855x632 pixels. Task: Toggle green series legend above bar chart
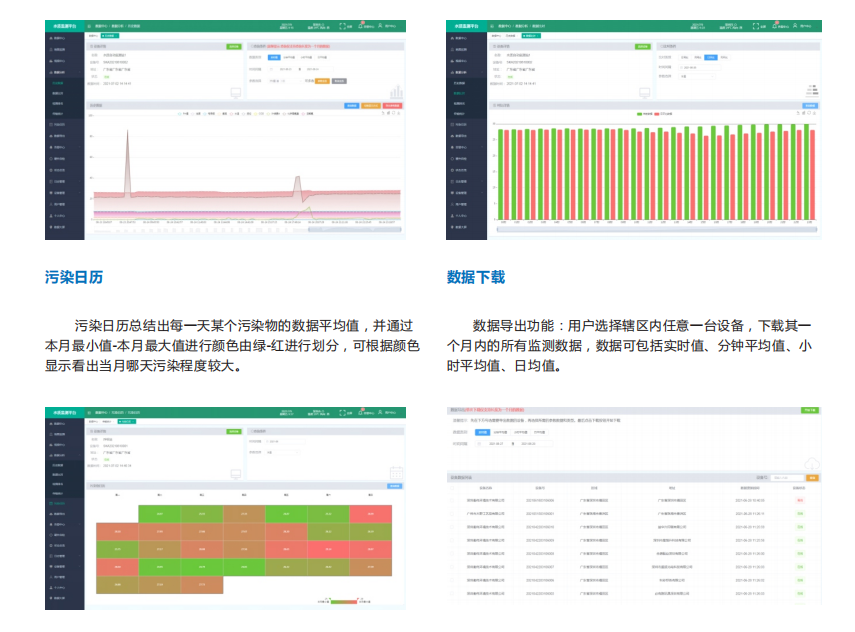642,114
